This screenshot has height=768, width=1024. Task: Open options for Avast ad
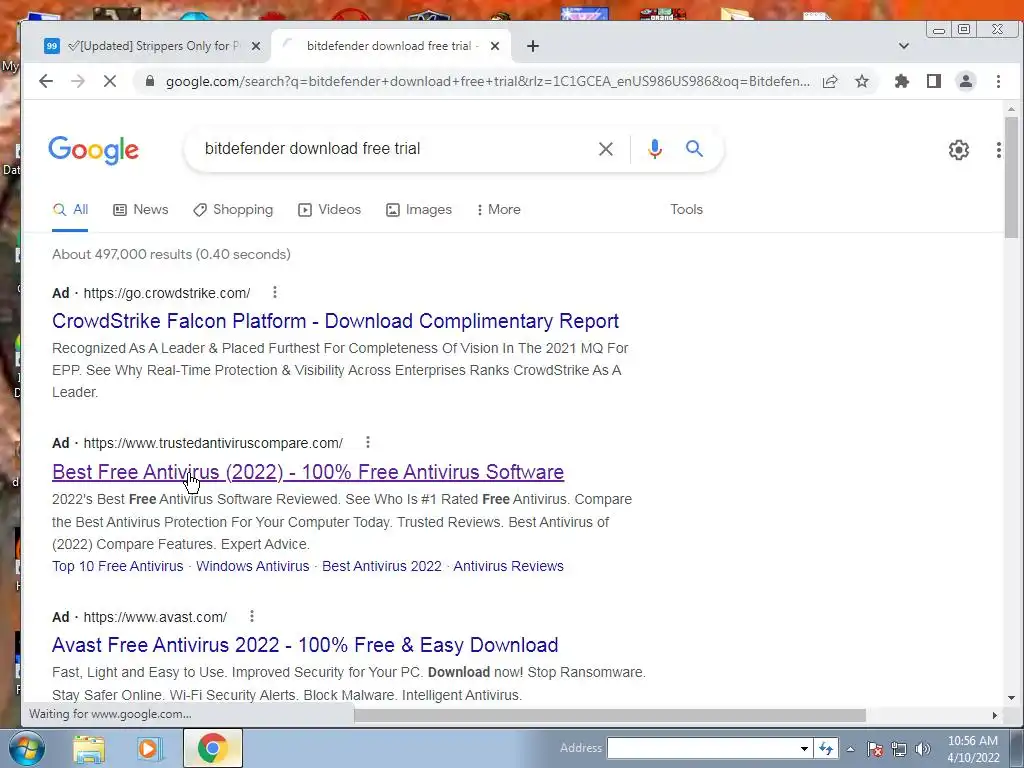[251, 616]
